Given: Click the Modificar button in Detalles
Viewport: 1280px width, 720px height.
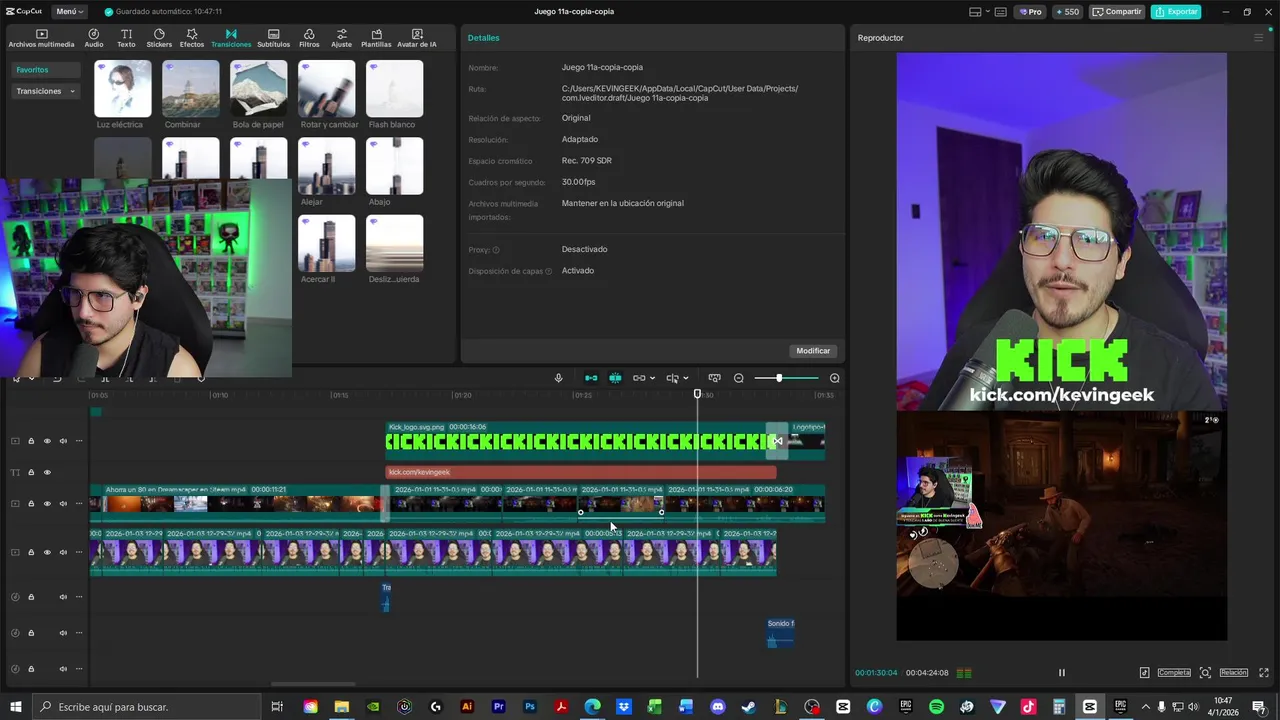Looking at the screenshot, I should point(813,351).
